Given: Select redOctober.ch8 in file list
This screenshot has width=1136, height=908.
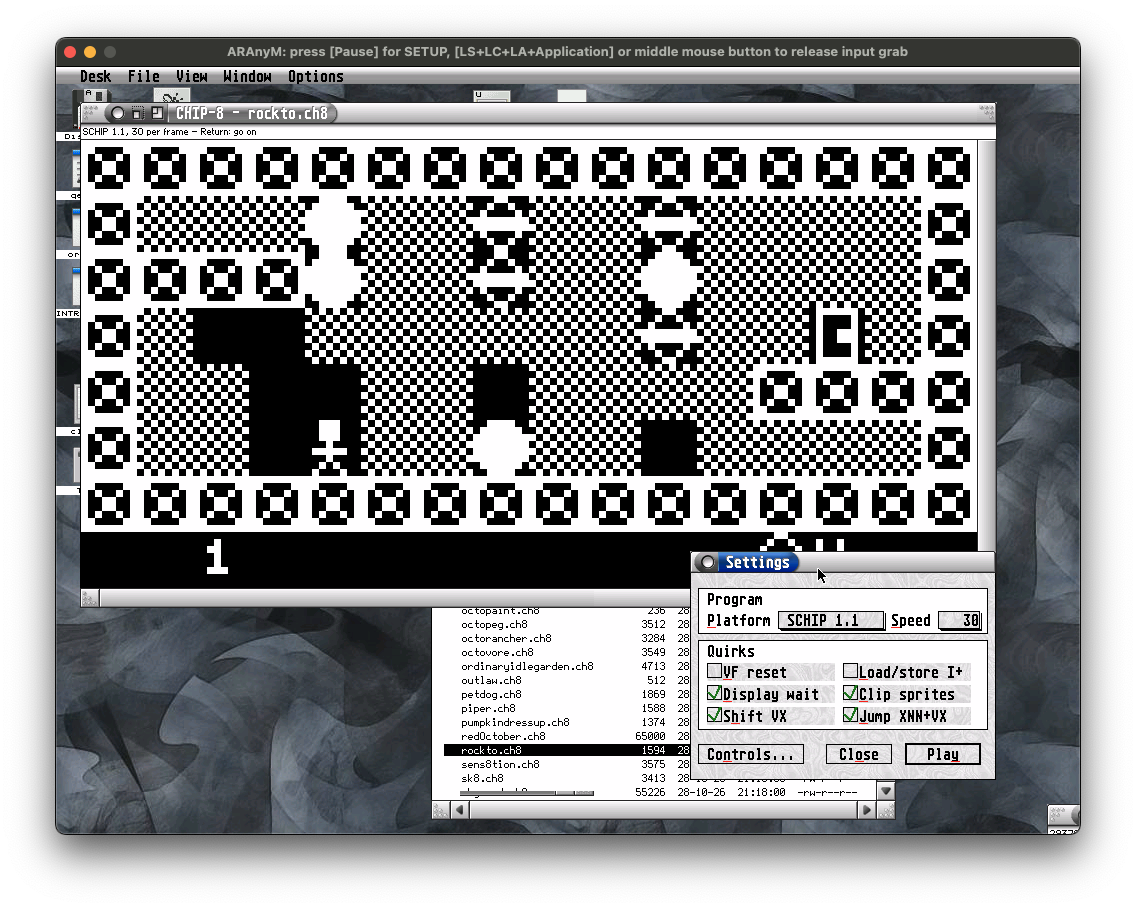Looking at the screenshot, I should point(503,736).
